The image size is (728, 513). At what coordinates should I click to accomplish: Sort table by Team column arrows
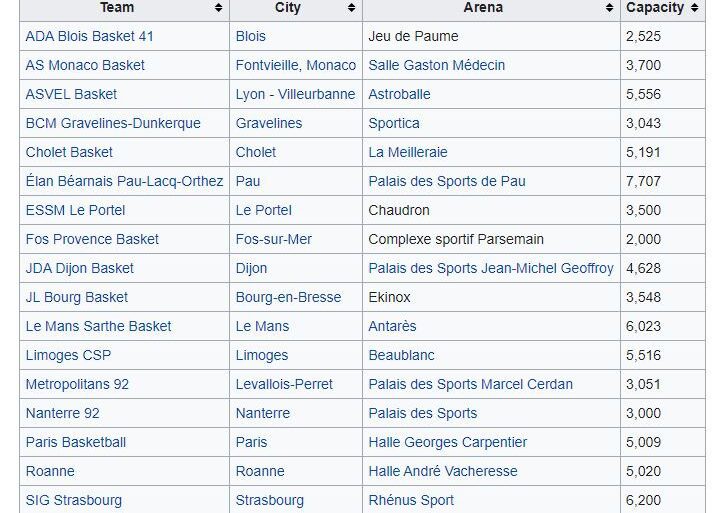[x=218, y=8]
